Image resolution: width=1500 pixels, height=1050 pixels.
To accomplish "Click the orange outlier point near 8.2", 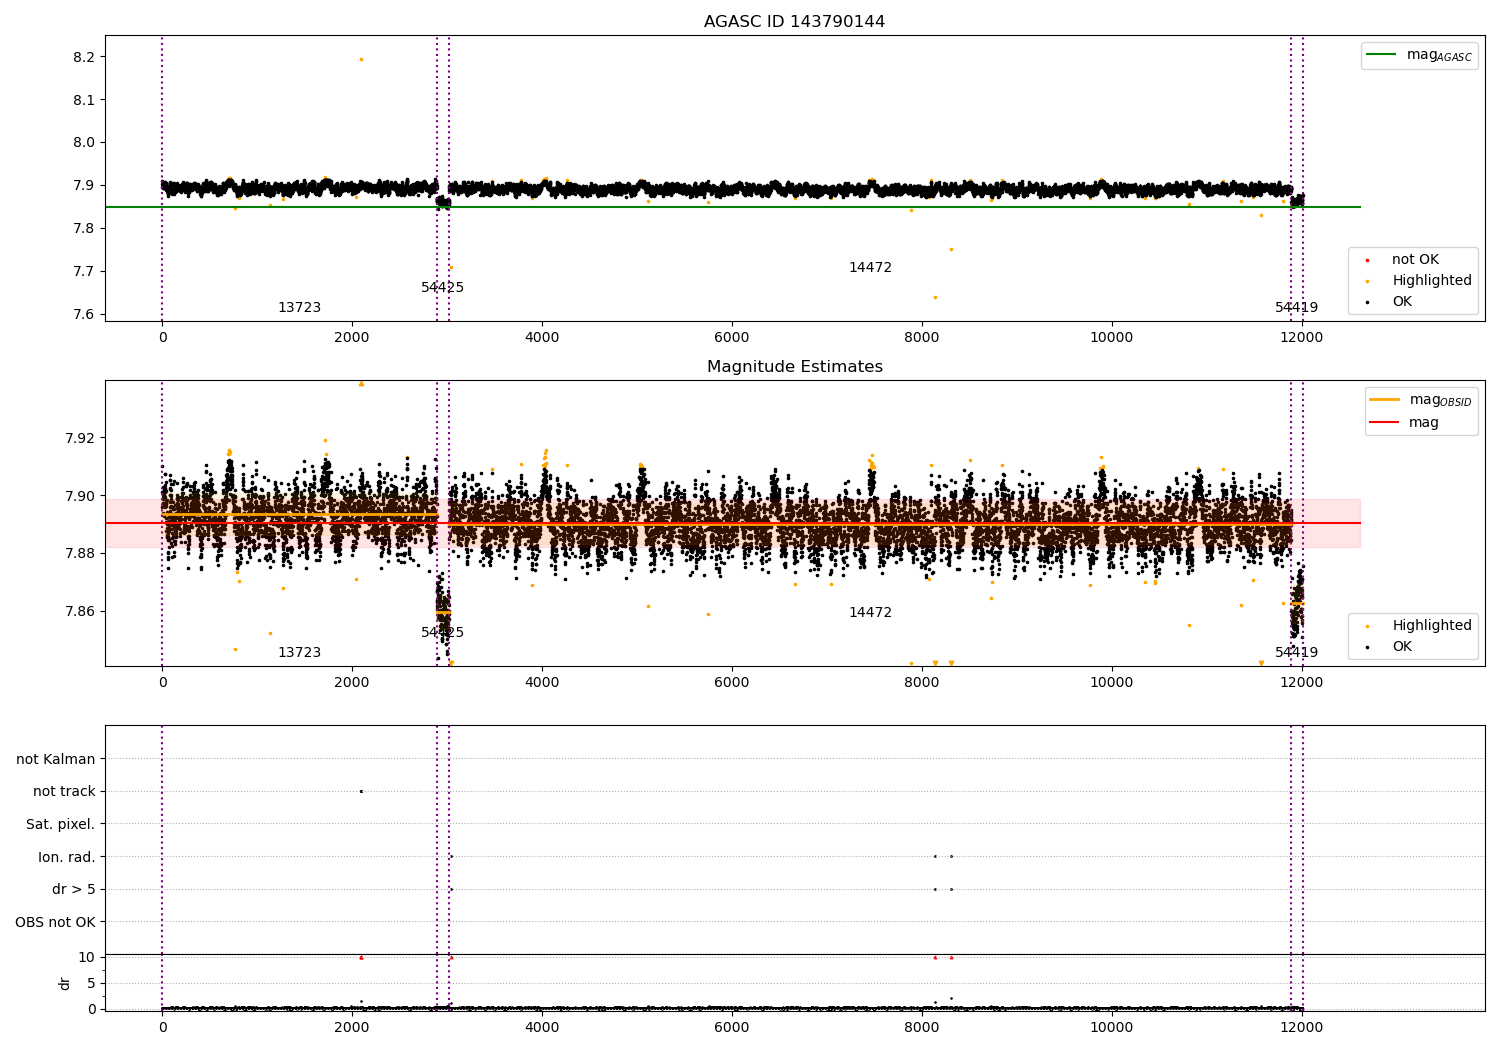I will tap(361, 59).
